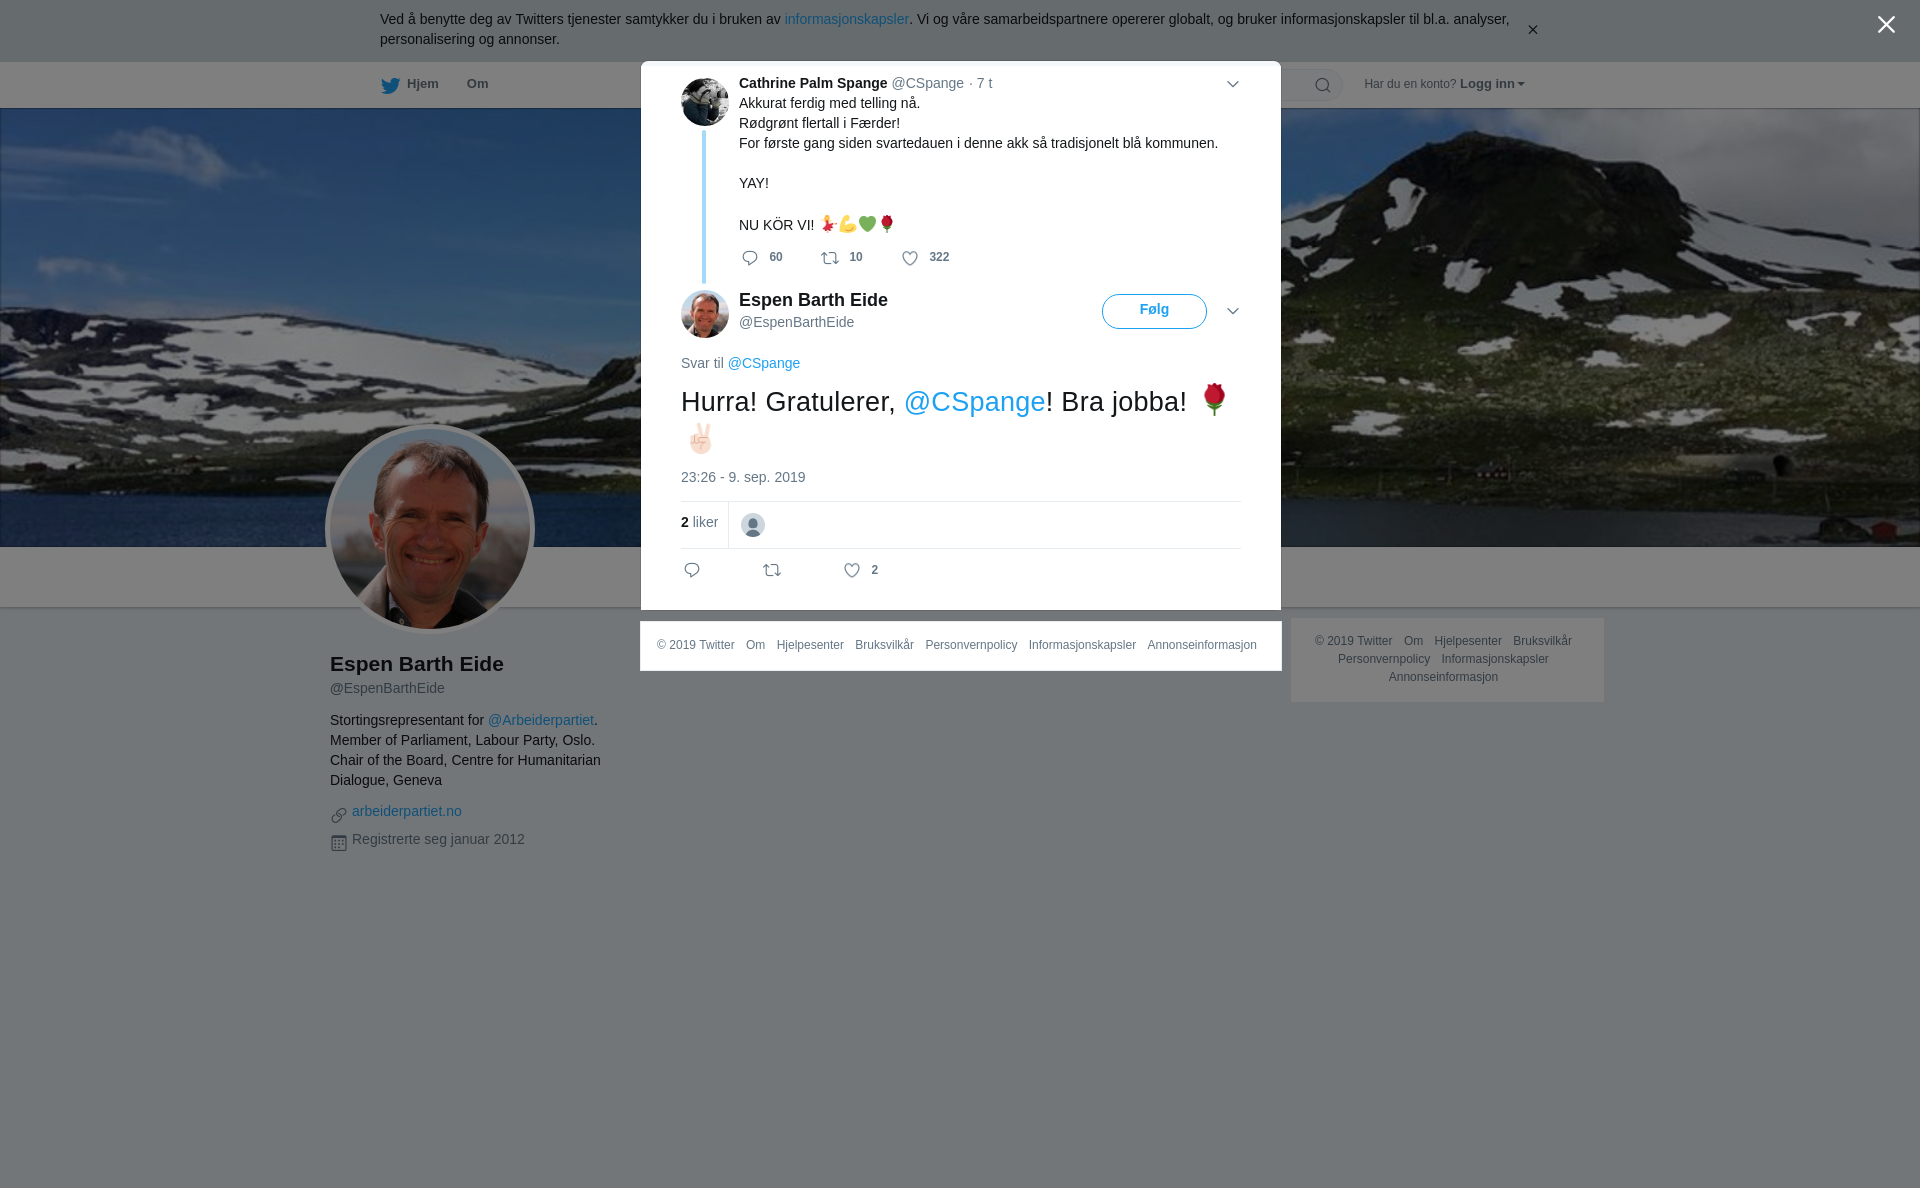This screenshot has width=1920, height=1188.
Task: Open the informasjonskapsler link in banner
Action: [846, 19]
